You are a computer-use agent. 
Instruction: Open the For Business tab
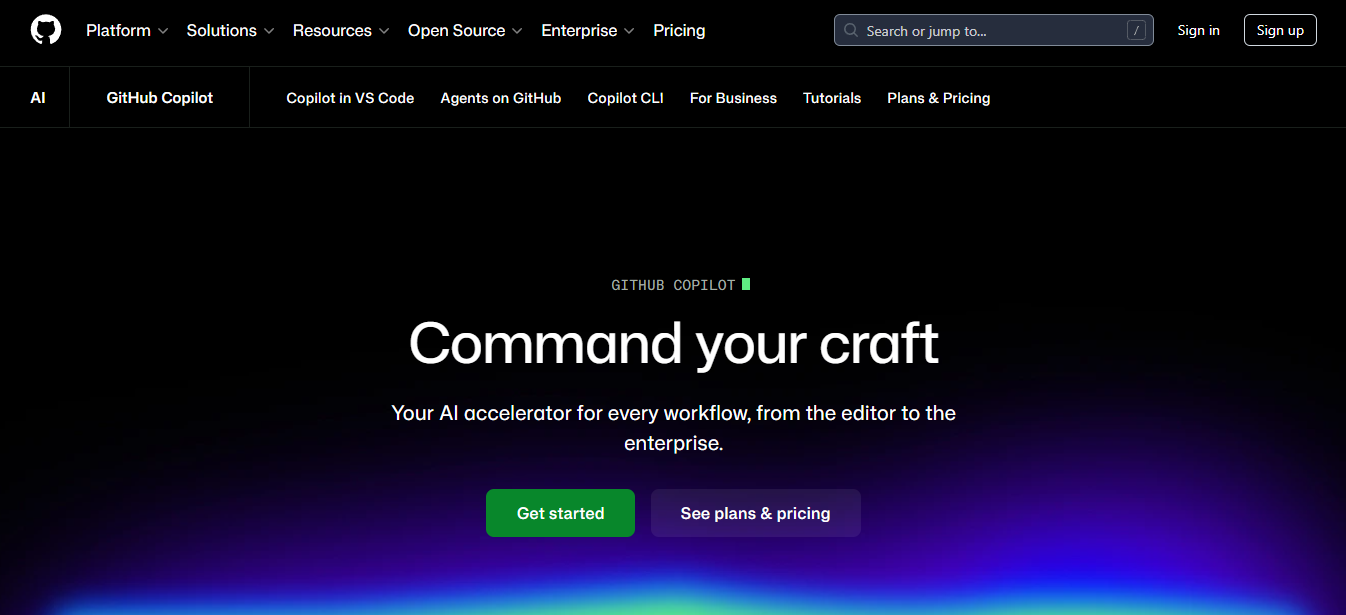[x=733, y=98]
